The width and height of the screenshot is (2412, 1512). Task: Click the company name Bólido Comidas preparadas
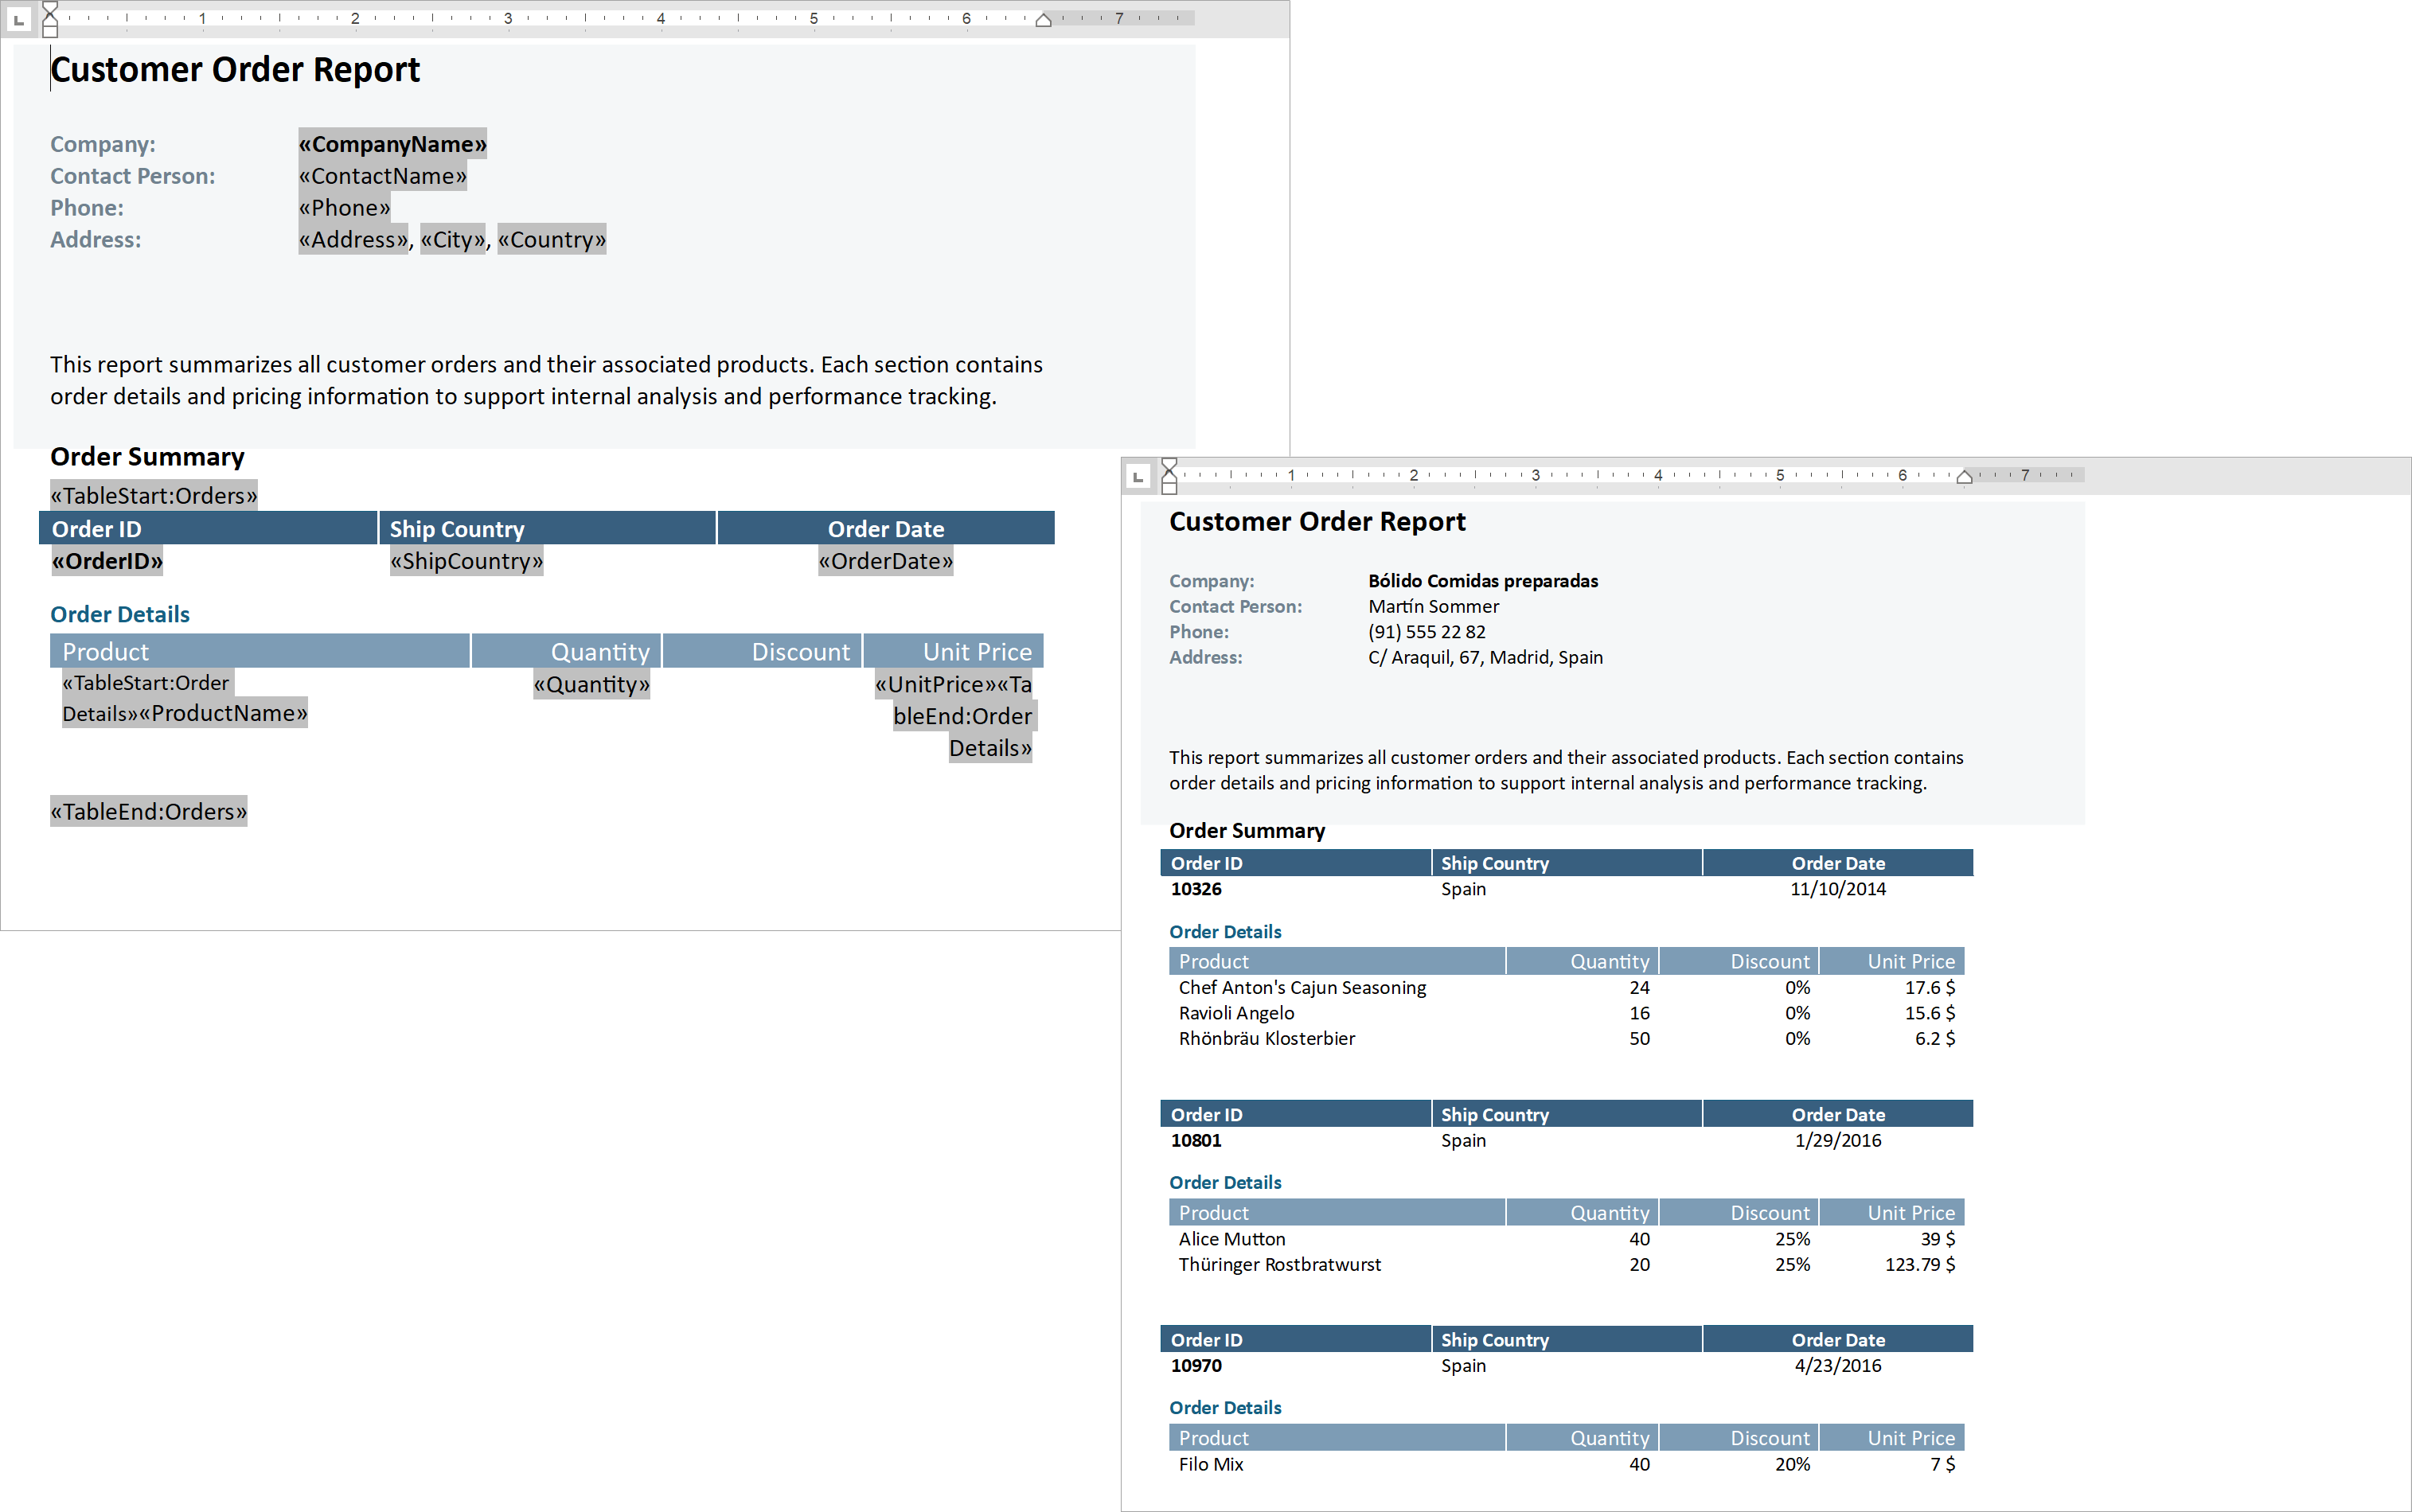pyautogui.click(x=1483, y=580)
